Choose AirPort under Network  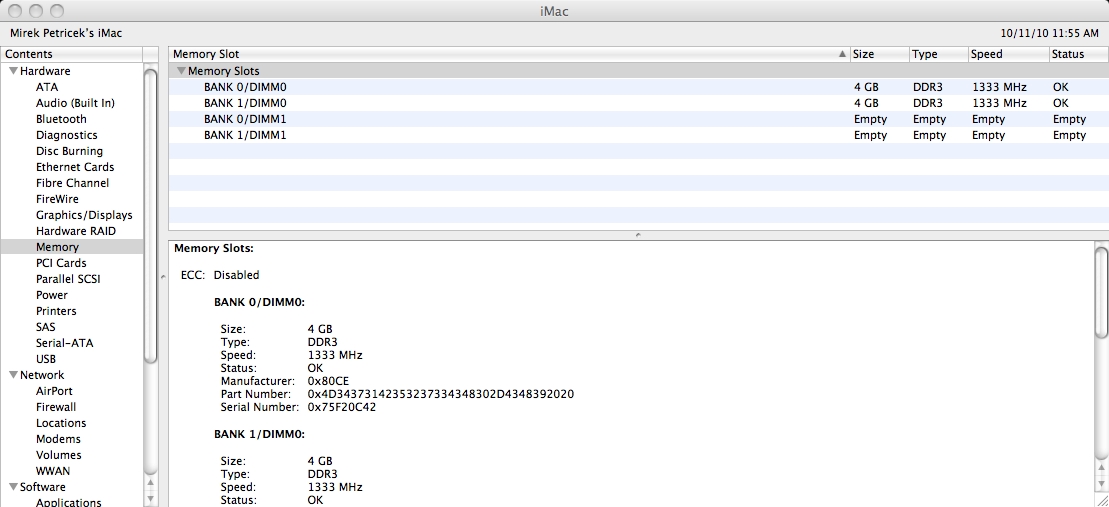[54, 391]
